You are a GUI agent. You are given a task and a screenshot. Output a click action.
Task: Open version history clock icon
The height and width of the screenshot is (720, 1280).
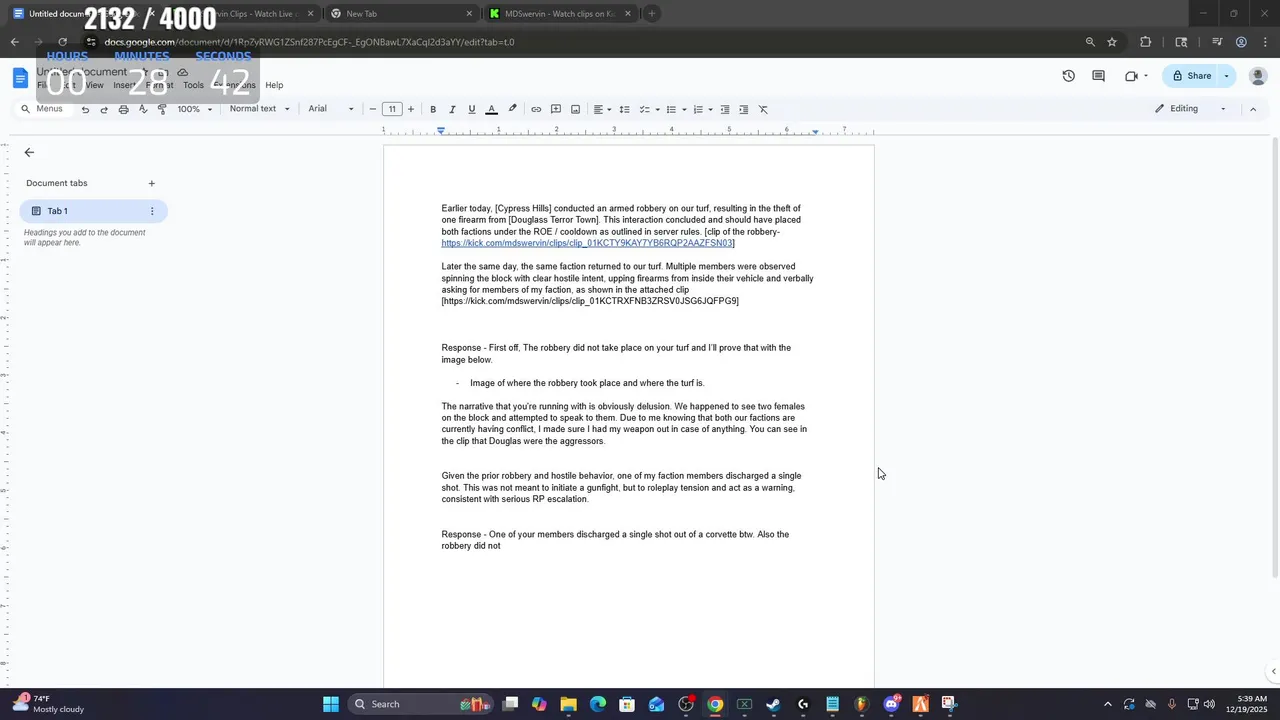pyautogui.click(x=1068, y=76)
